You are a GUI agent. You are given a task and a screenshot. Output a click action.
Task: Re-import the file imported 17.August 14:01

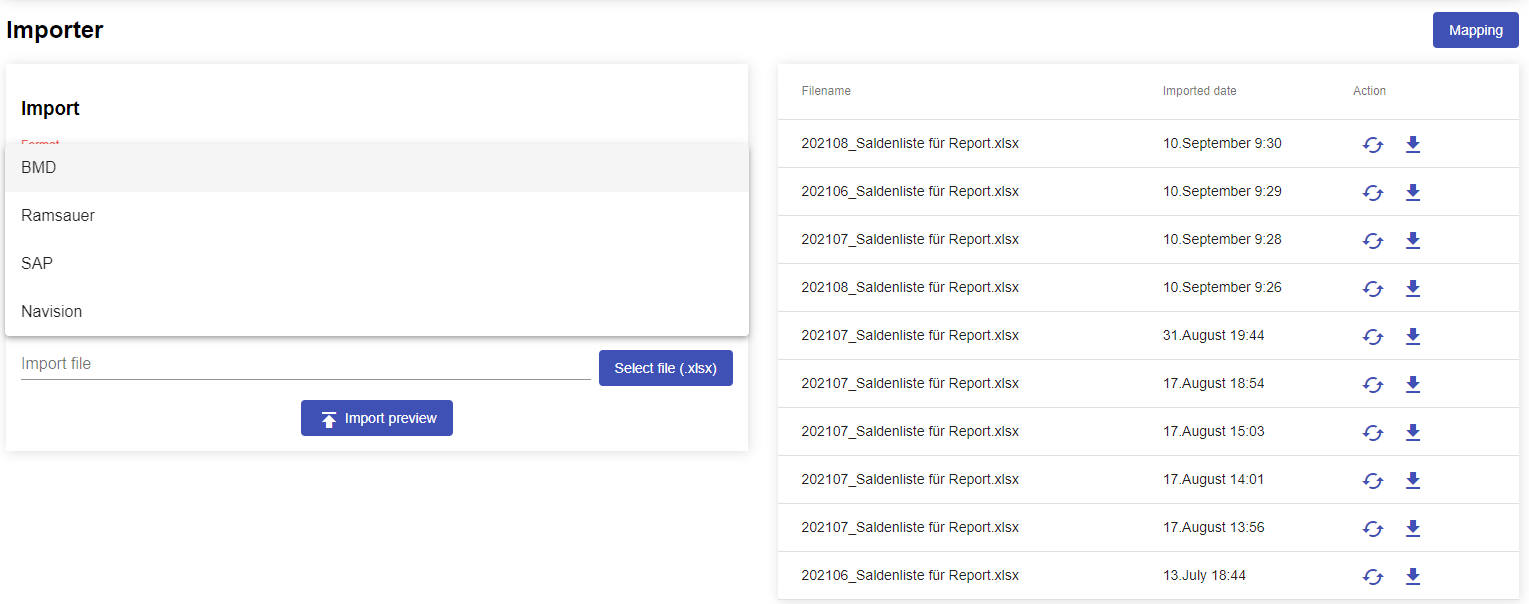tap(1372, 481)
